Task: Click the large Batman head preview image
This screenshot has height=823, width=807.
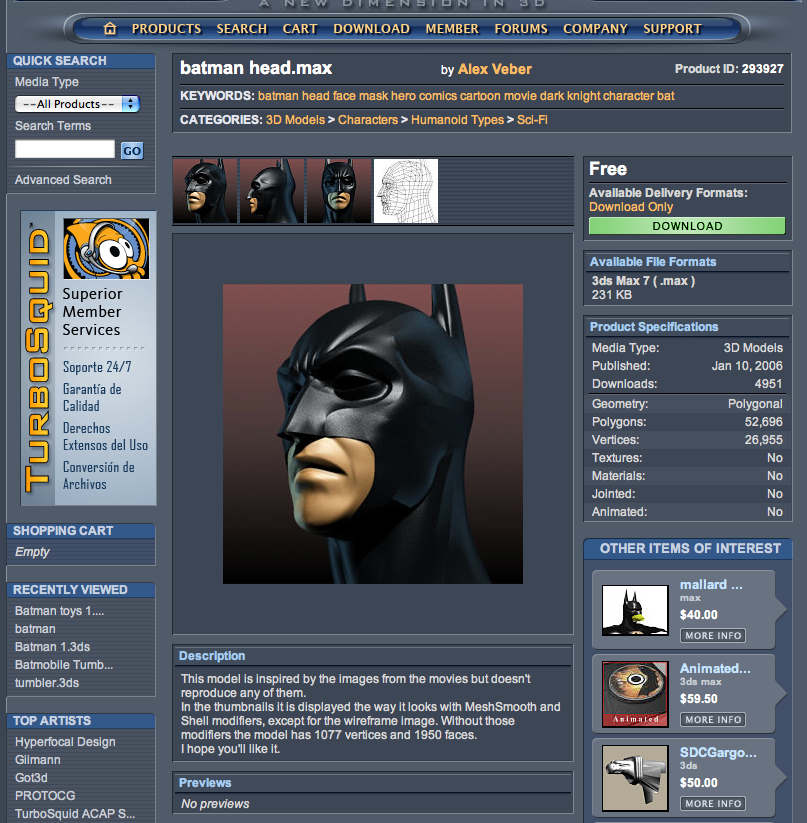Action: pos(373,434)
